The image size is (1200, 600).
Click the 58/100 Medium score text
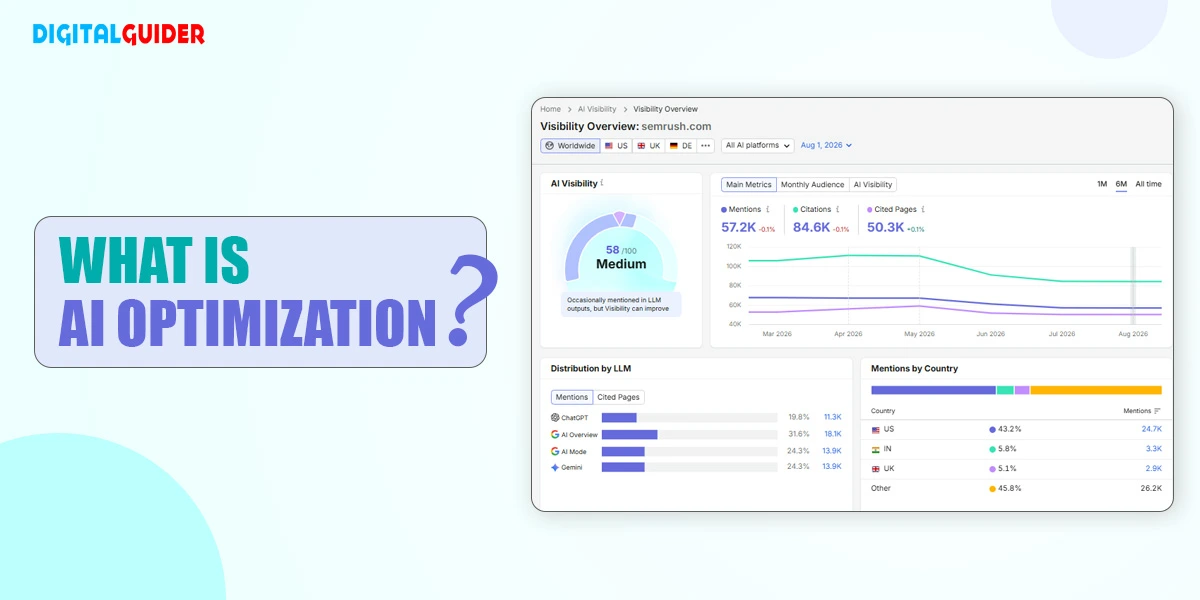[x=621, y=258]
